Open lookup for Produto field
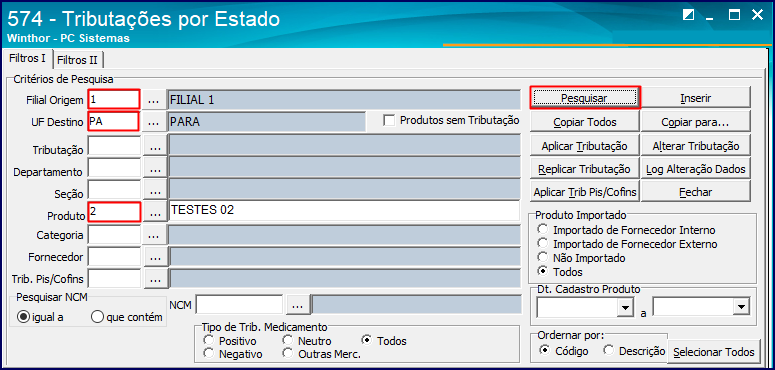This screenshot has width=775, height=370. (x=155, y=213)
